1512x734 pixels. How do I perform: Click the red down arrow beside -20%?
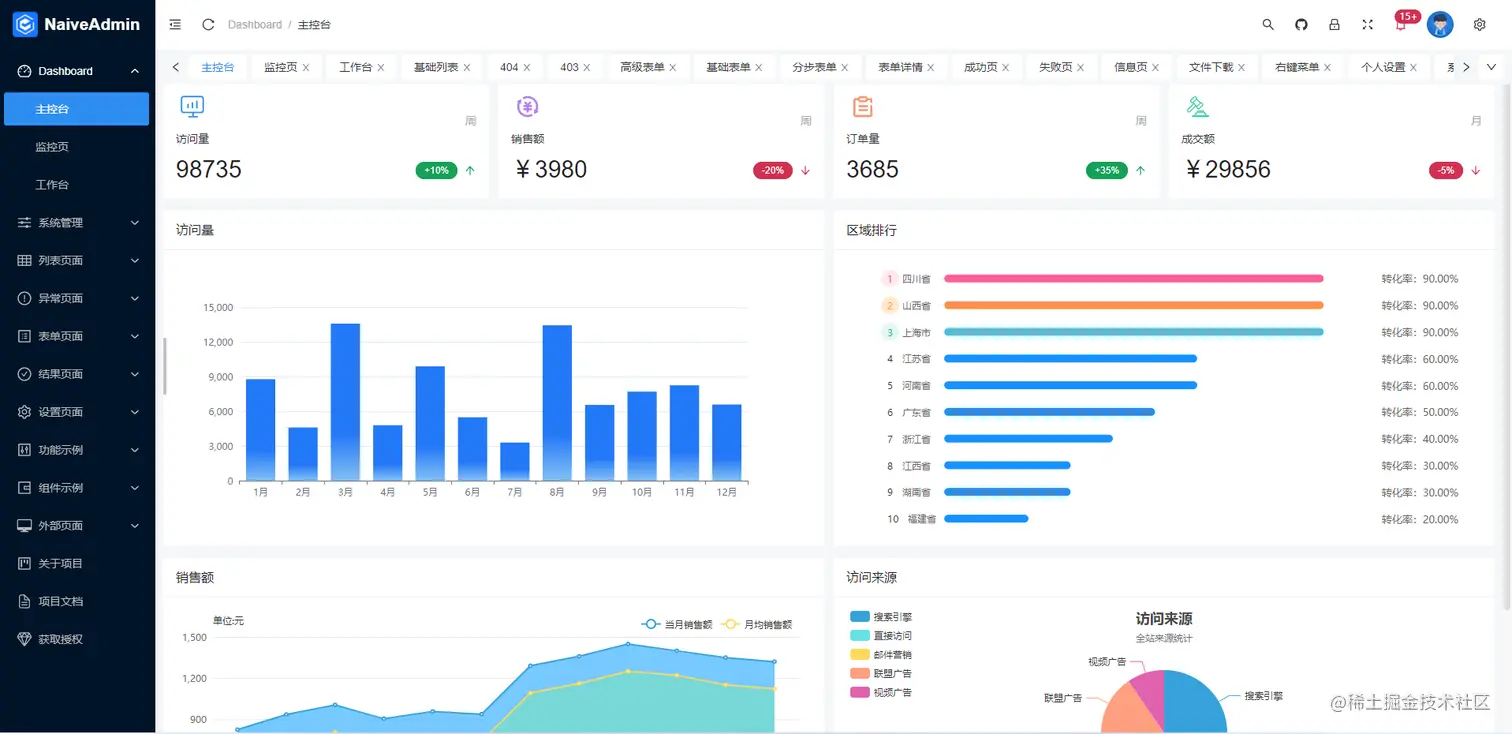point(805,171)
